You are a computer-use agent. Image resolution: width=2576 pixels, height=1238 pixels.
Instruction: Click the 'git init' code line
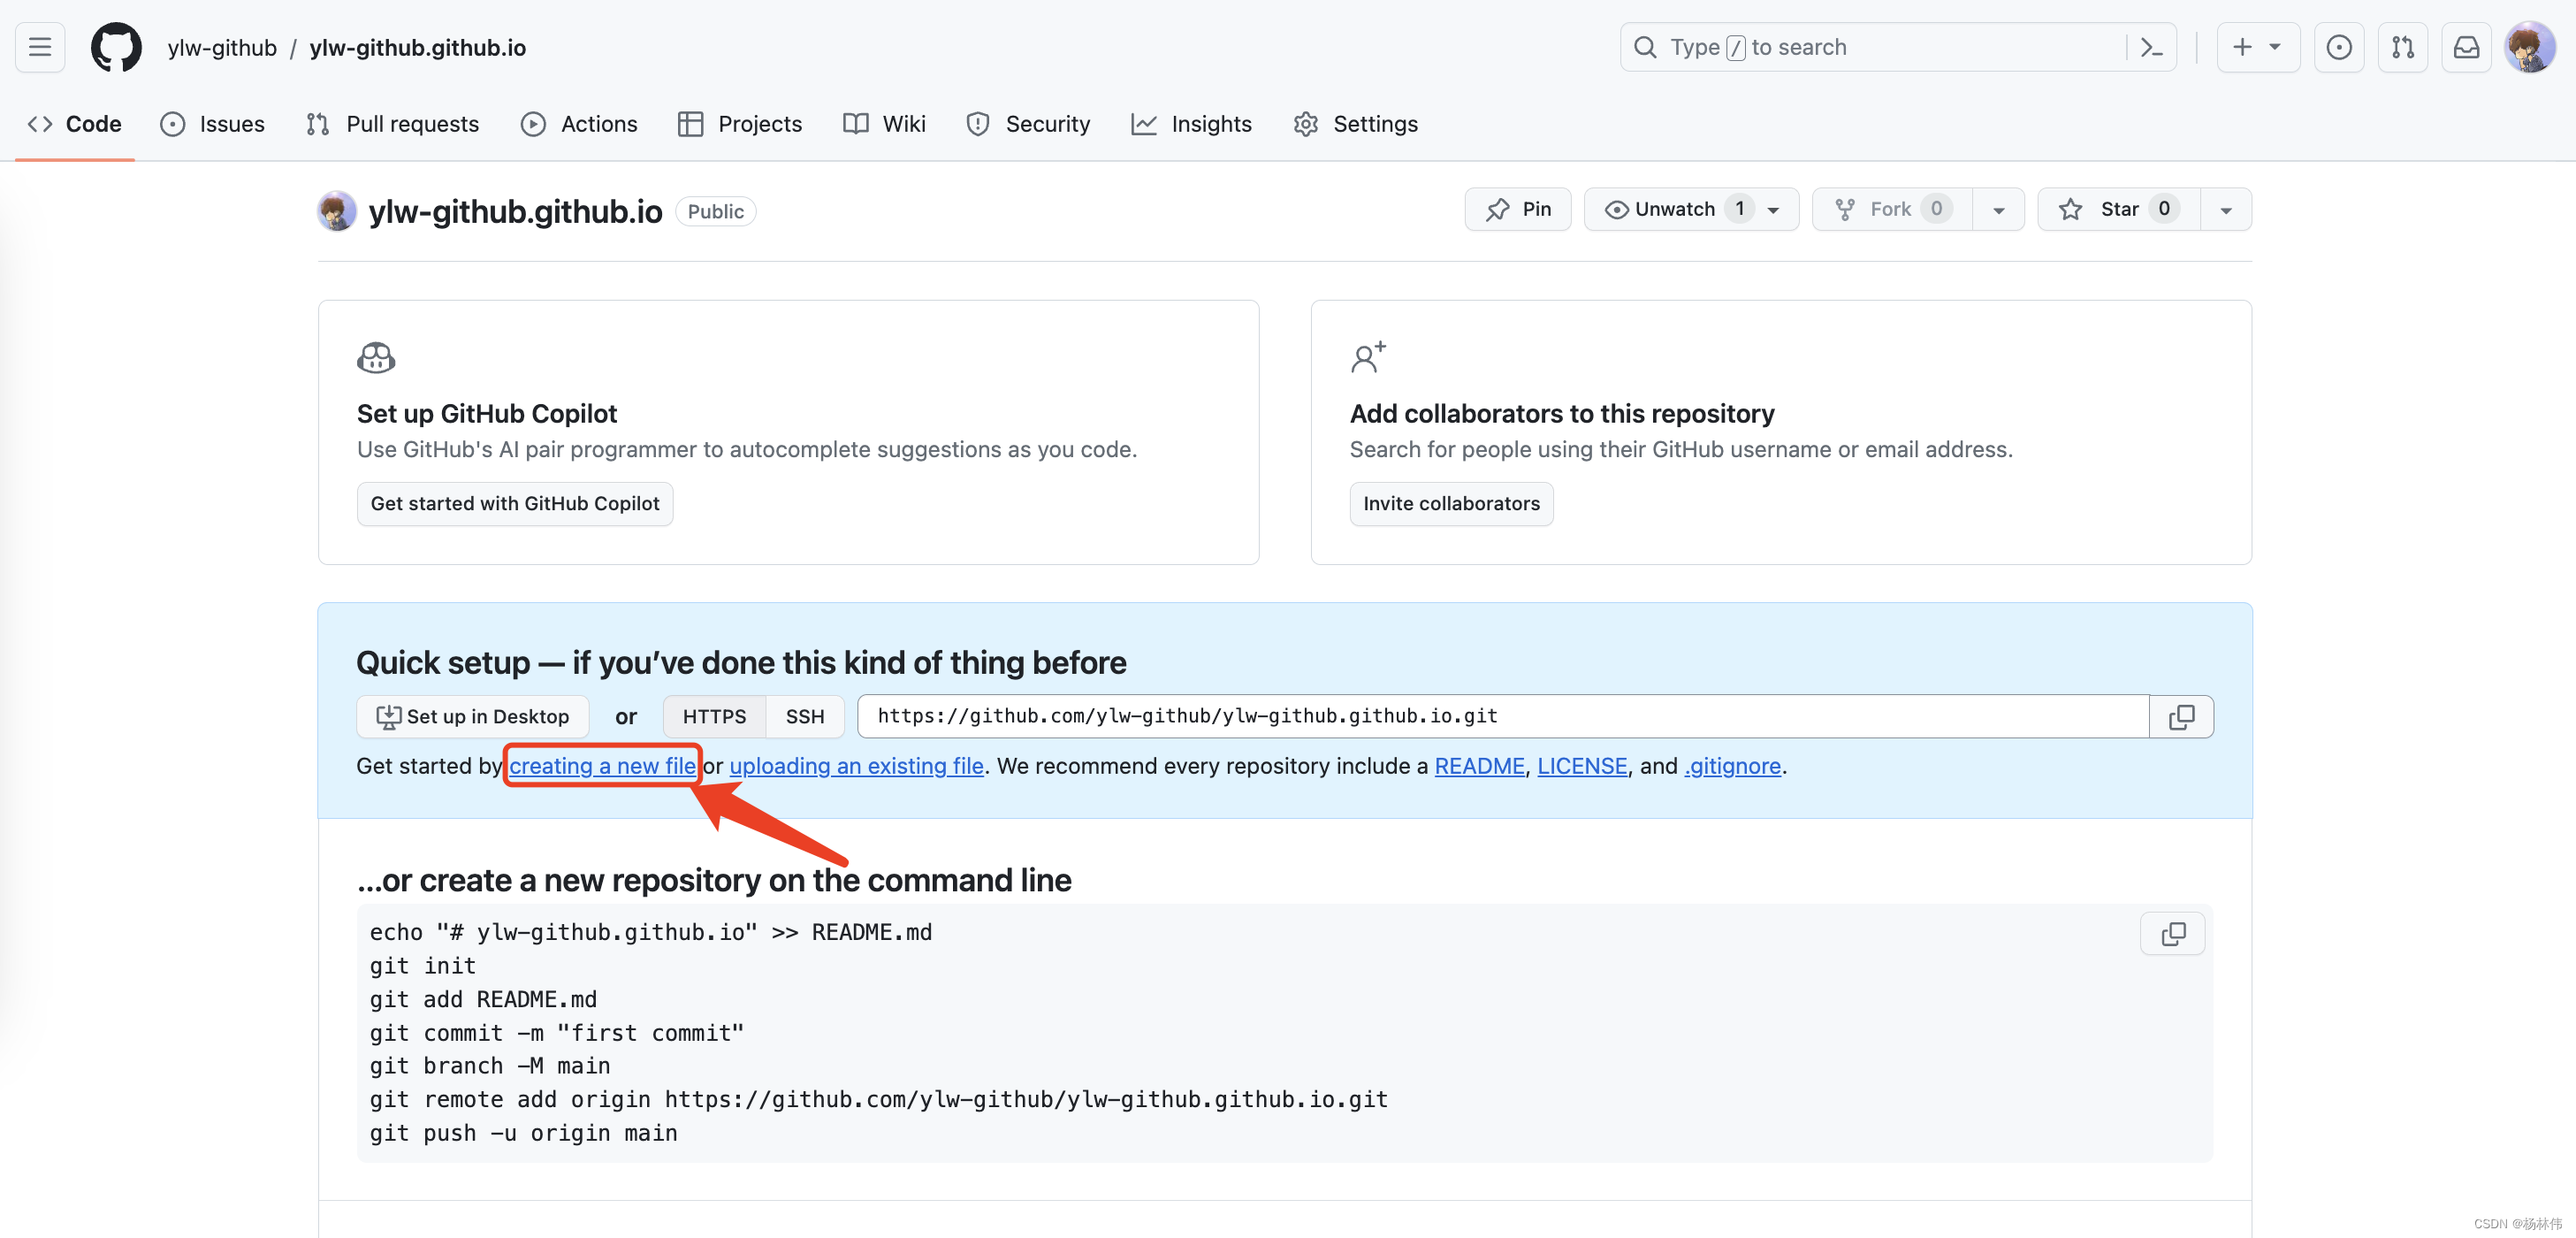pyautogui.click(x=422, y=966)
